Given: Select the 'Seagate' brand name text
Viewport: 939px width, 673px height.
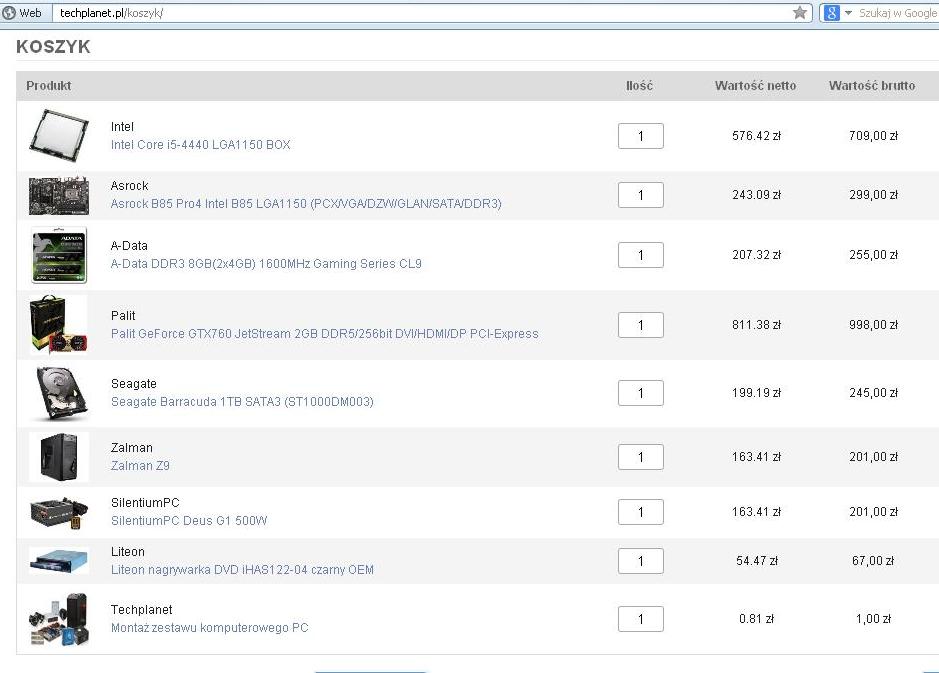Looking at the screenshot, I should [x=134, y=384].
